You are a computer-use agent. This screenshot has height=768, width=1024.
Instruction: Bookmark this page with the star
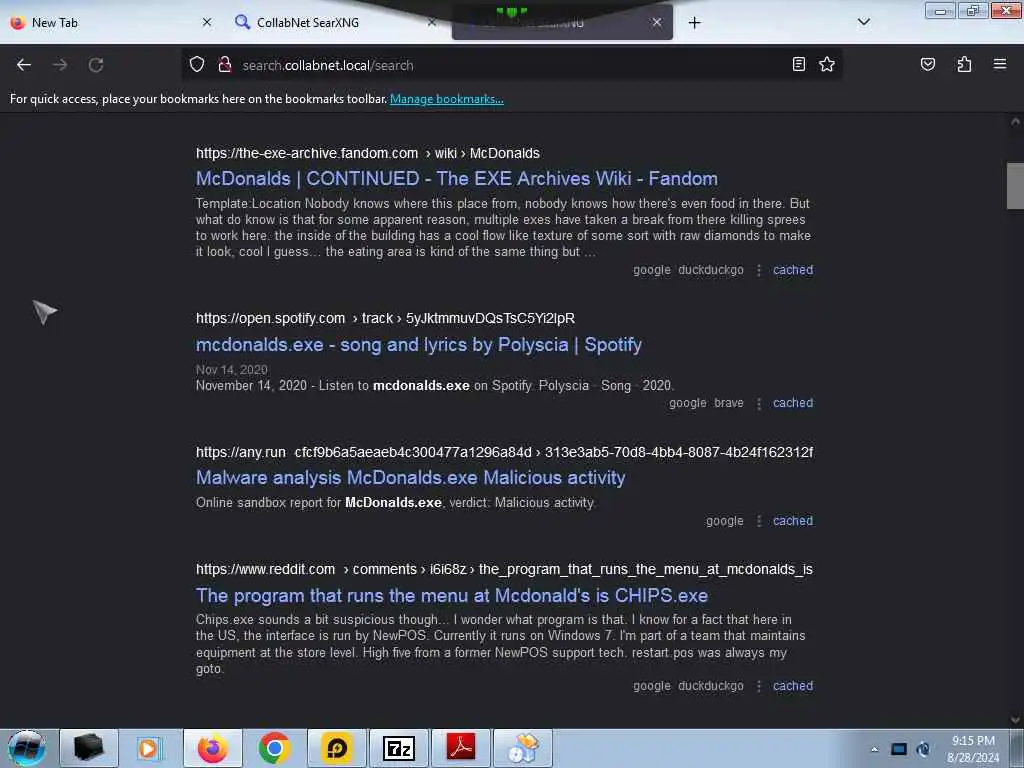coord(827,64)
